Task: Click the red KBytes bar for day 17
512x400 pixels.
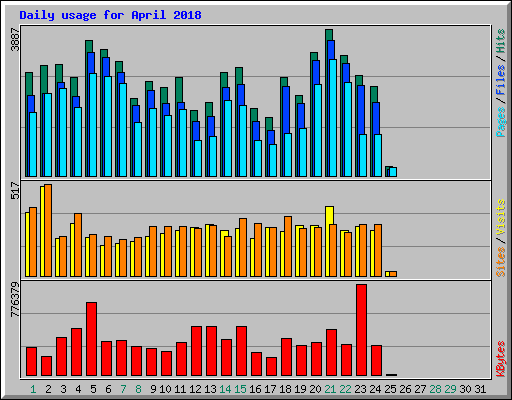Action: (271, 367)
